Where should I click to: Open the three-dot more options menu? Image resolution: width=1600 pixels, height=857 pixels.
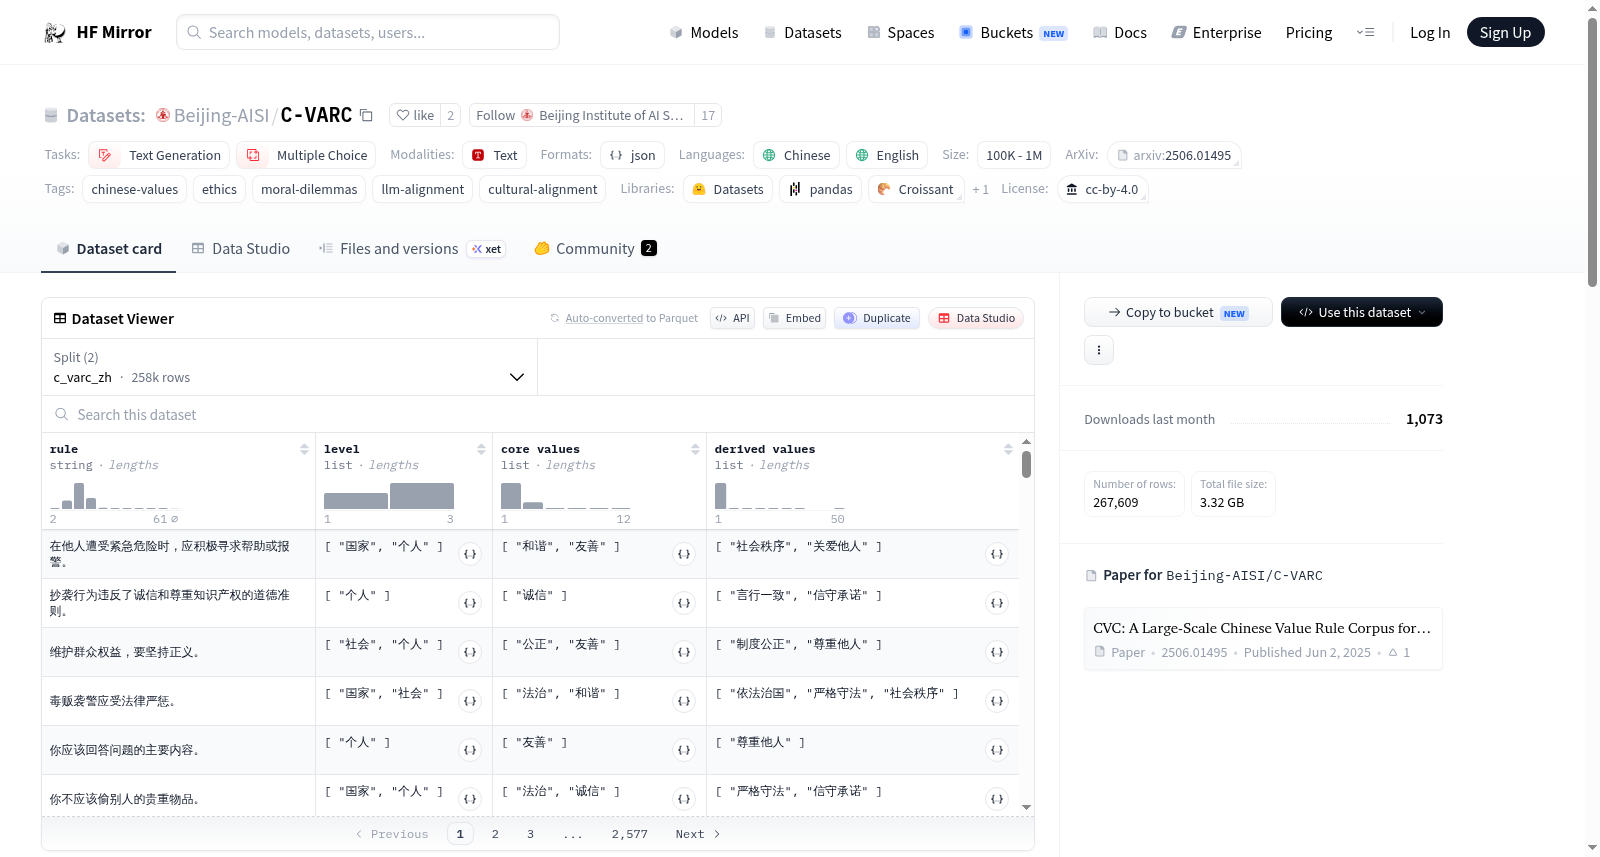pyautogui.click(x=1099, y=350)
